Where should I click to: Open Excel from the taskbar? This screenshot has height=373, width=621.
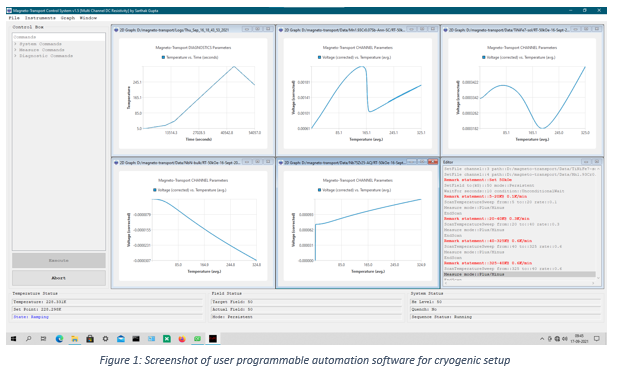point(167,339)
